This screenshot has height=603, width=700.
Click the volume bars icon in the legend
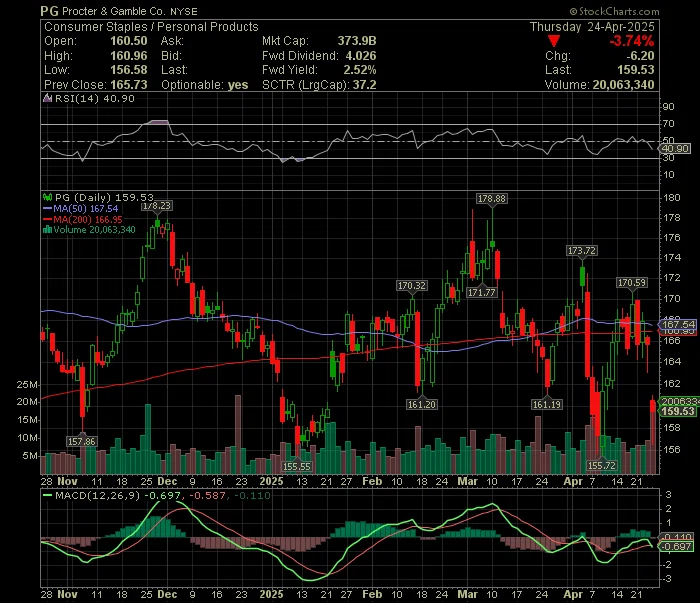pyautogui.click(x=47, y=230)
